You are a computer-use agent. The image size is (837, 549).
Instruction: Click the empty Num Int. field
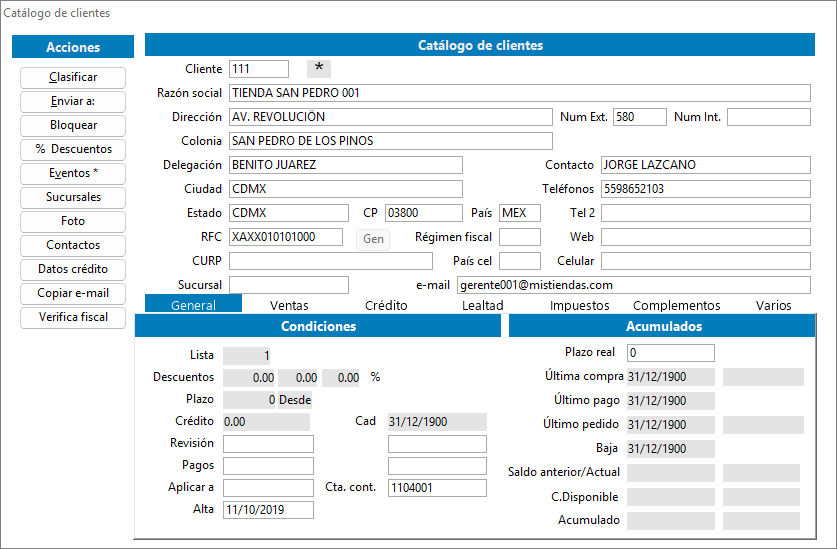point(769,117)
